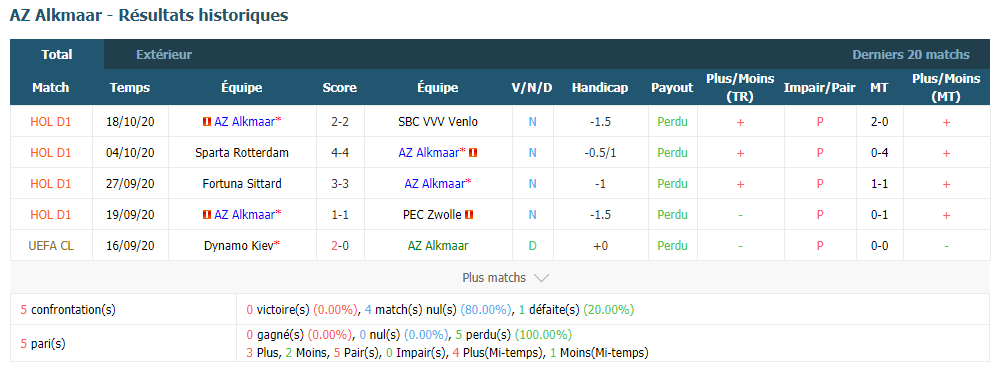Screen dimensions: 1002x371
Task: Click red card icon next to PEC Zwolle
Action: (x=469, y=215)
